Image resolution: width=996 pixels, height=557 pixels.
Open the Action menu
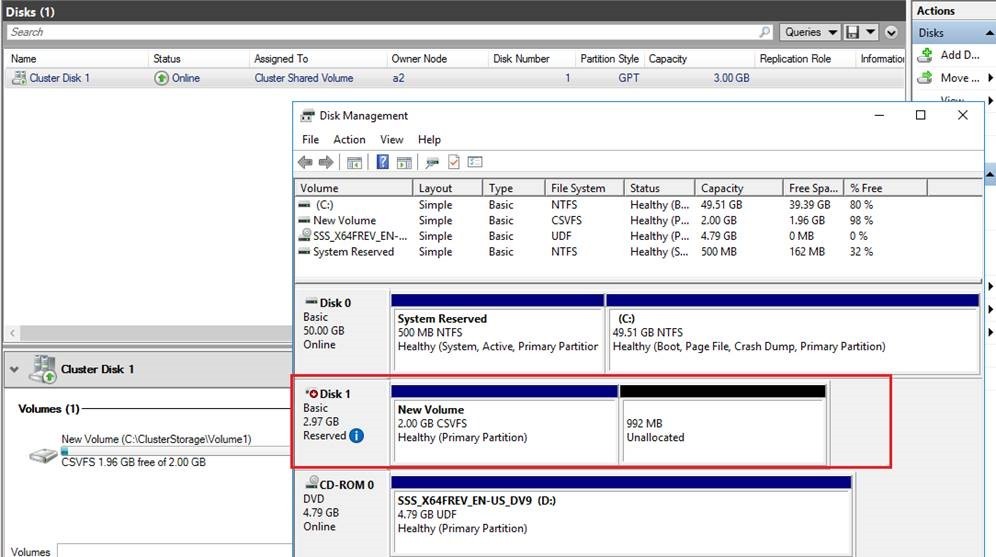pos(349,140)
